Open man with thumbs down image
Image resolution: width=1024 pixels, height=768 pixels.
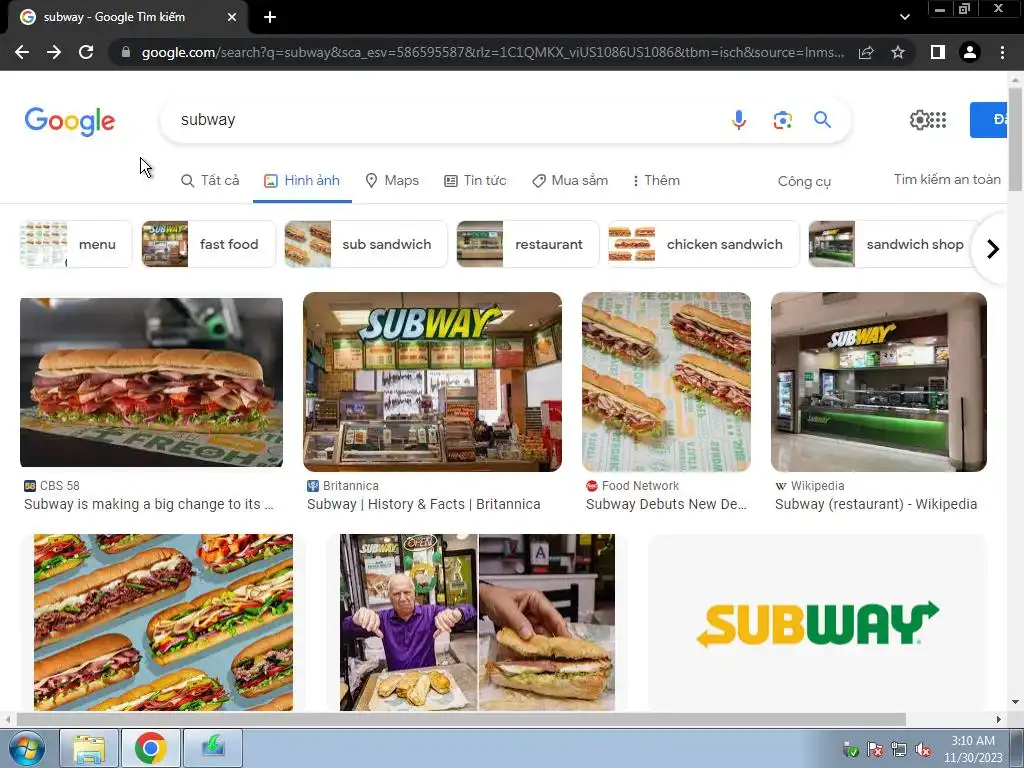coord(477,622)
